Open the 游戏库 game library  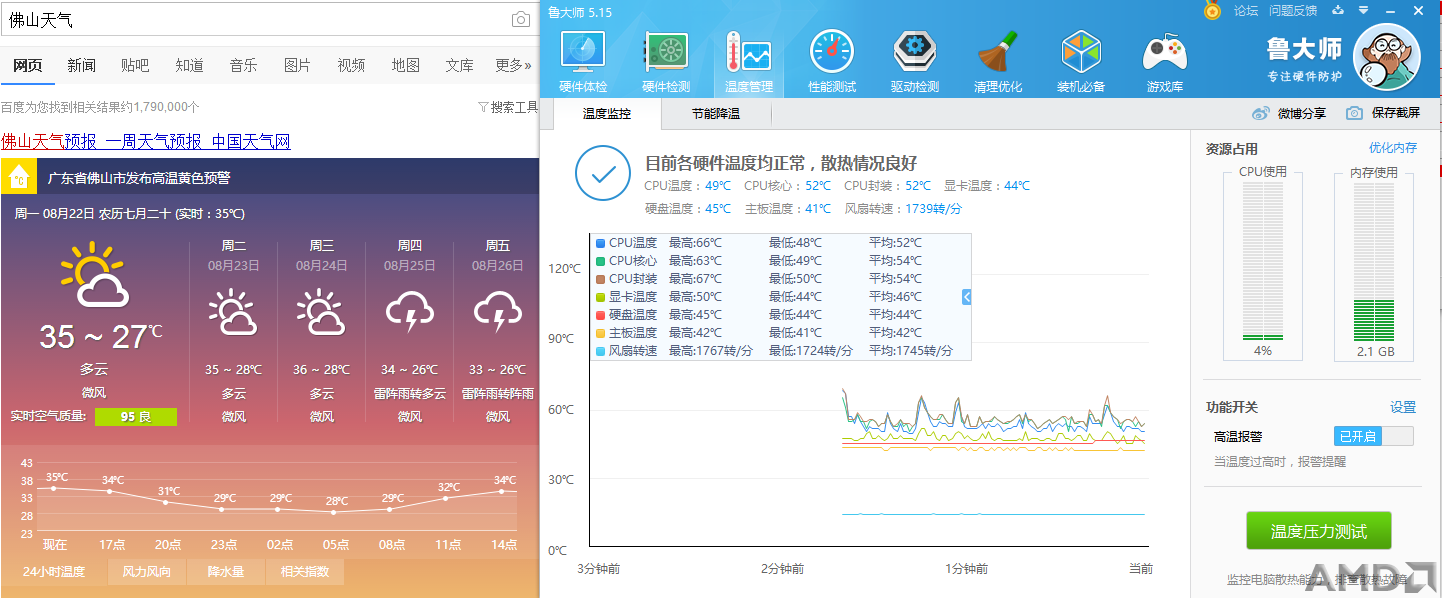(1165, 61)
